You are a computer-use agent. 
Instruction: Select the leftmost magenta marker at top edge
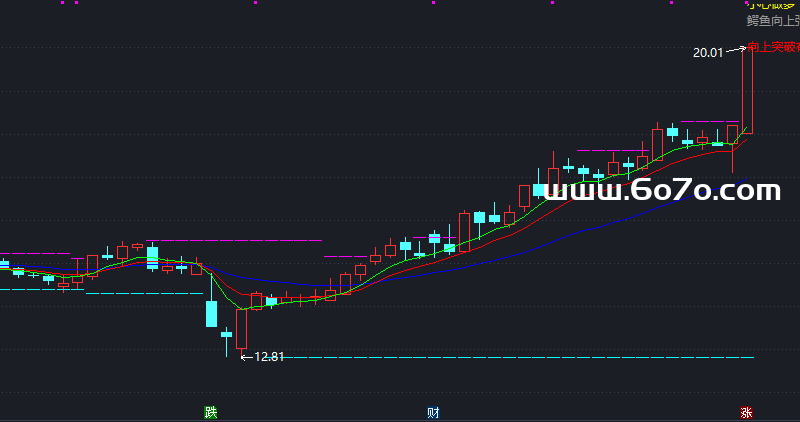[x=62, y=3]
